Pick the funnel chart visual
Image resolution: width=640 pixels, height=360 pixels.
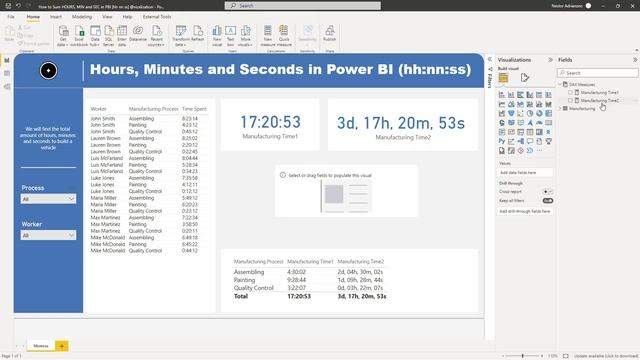pos(511,113)
